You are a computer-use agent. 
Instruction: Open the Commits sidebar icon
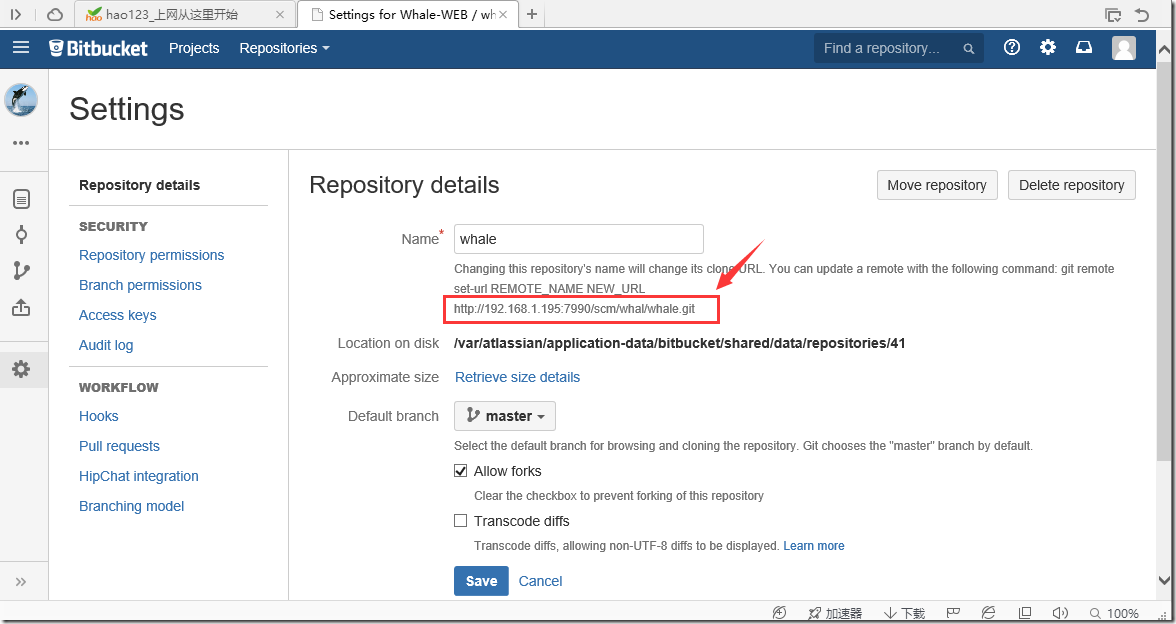point(22,235)
